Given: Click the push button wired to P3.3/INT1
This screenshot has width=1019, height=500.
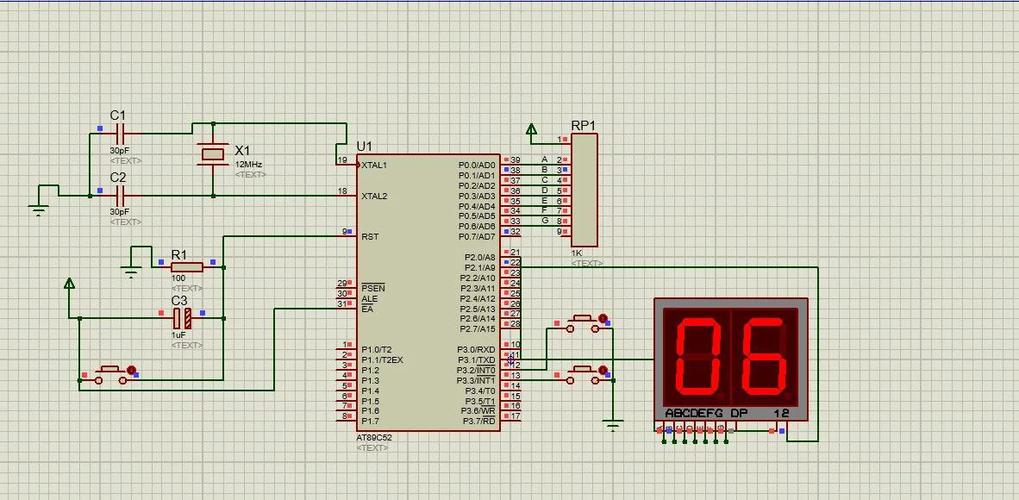Looking at the screenshot, I should click(583, 374).
